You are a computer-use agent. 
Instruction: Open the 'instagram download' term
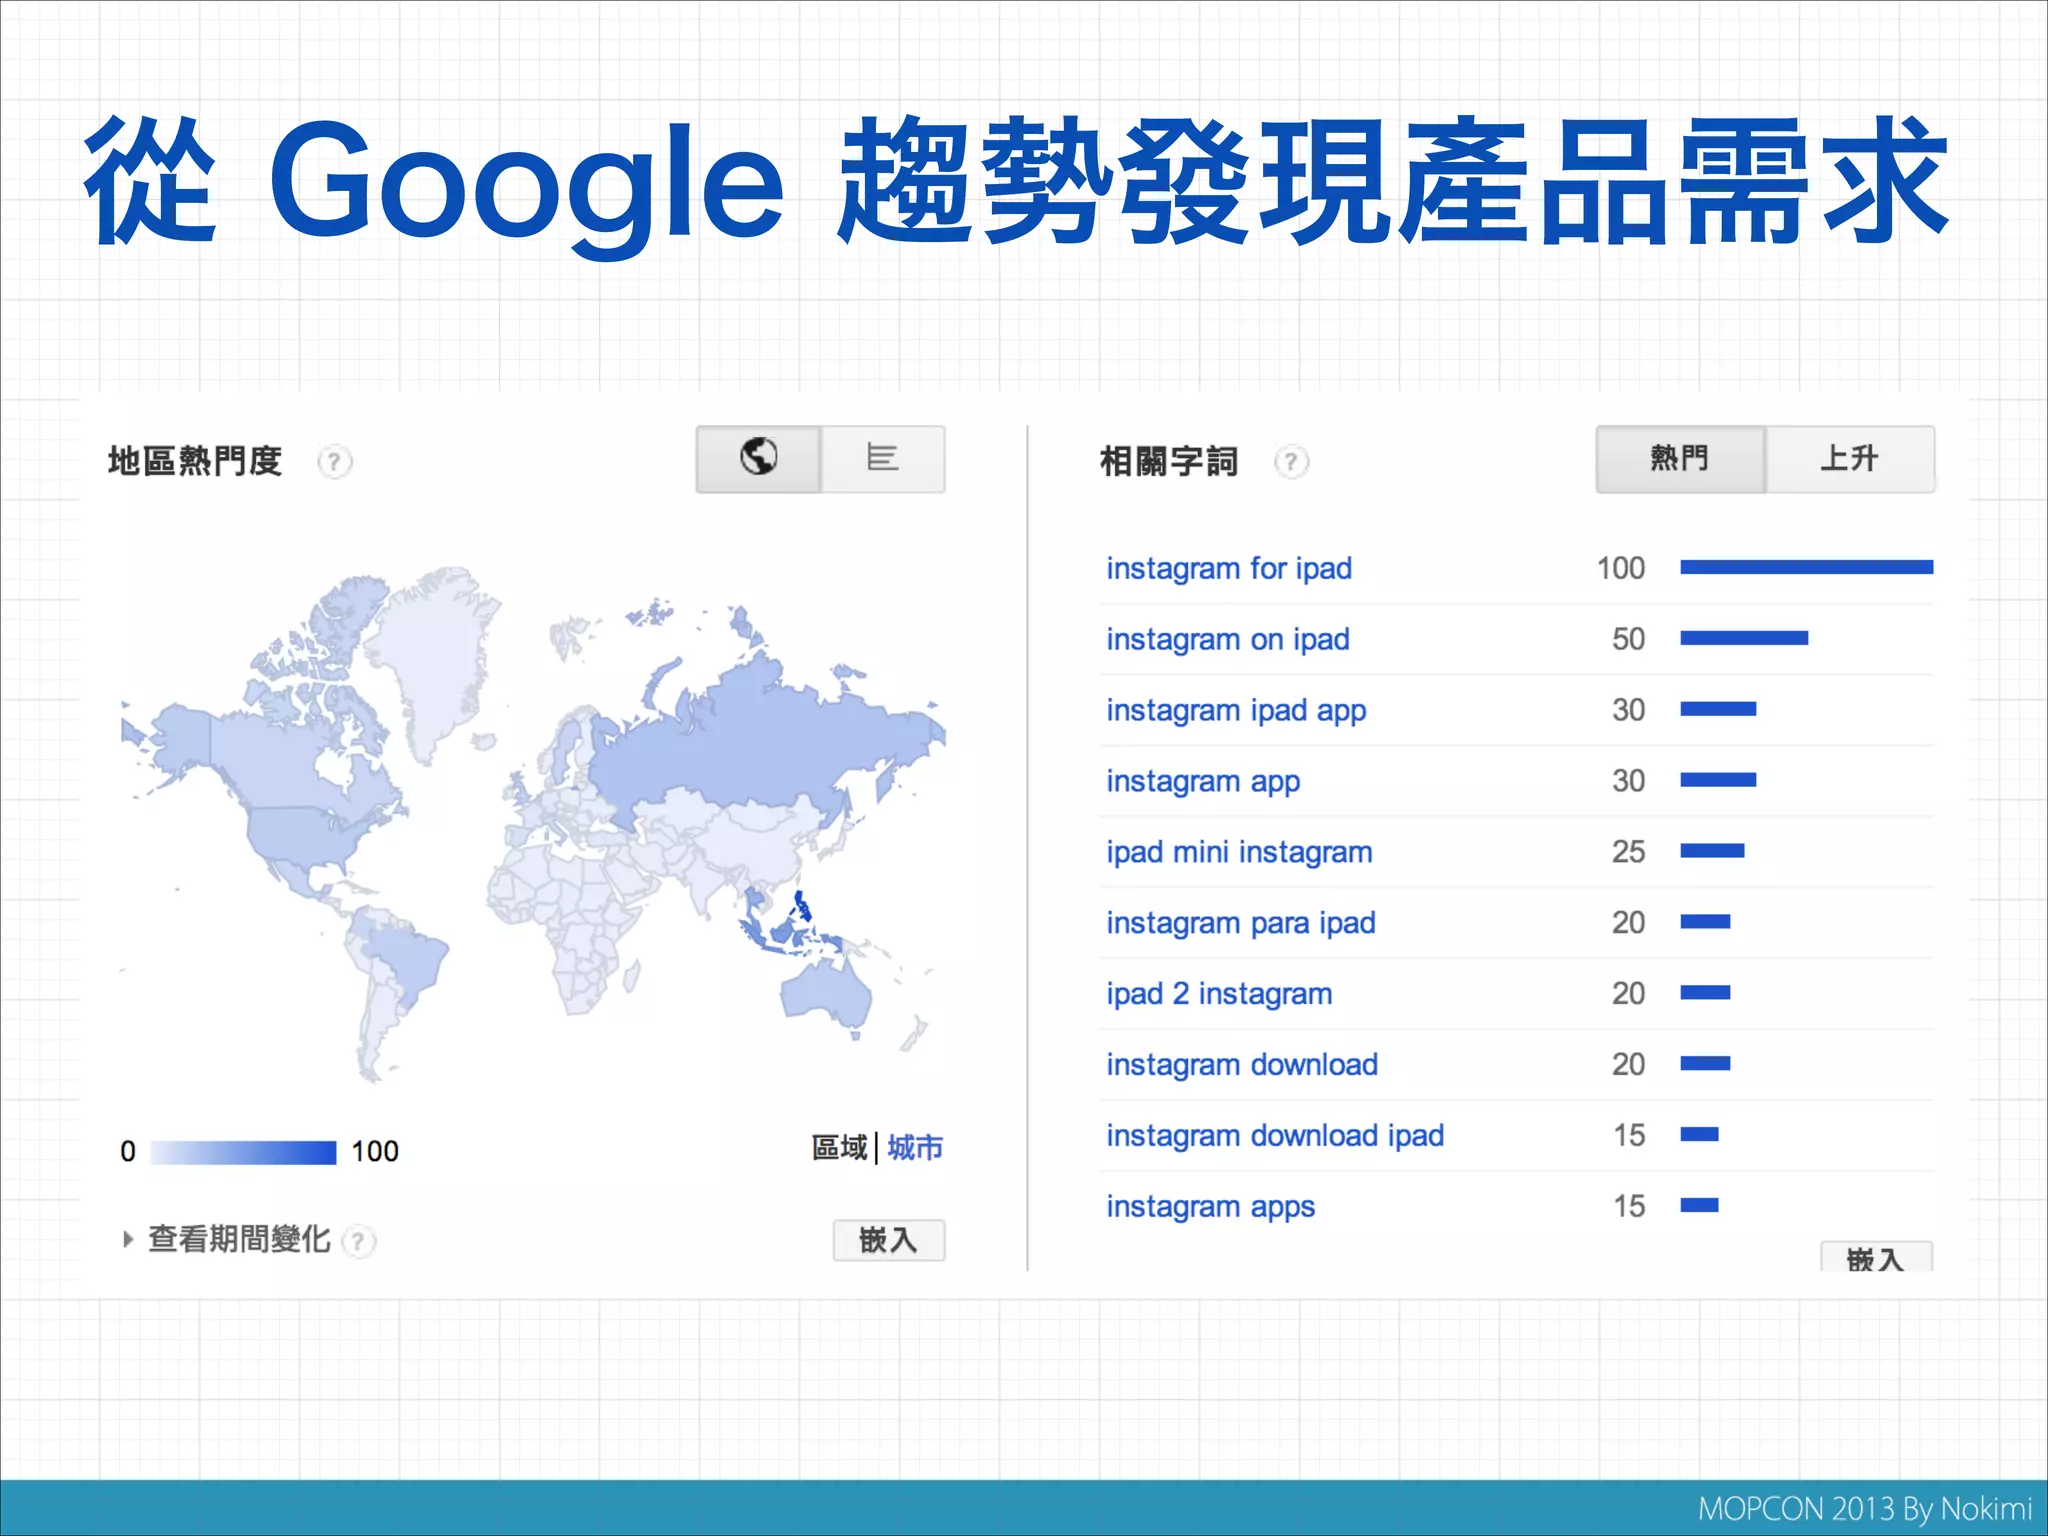click(1242, 1065)
